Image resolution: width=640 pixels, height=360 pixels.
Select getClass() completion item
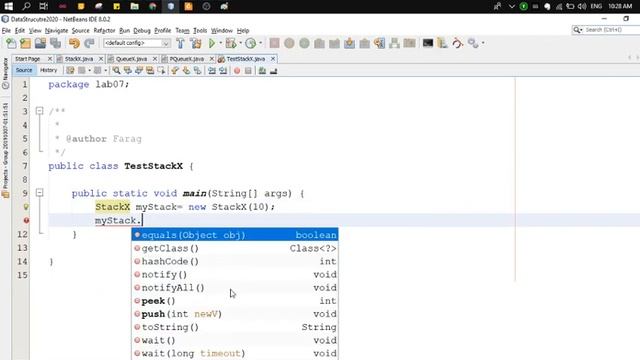point(235,248)
